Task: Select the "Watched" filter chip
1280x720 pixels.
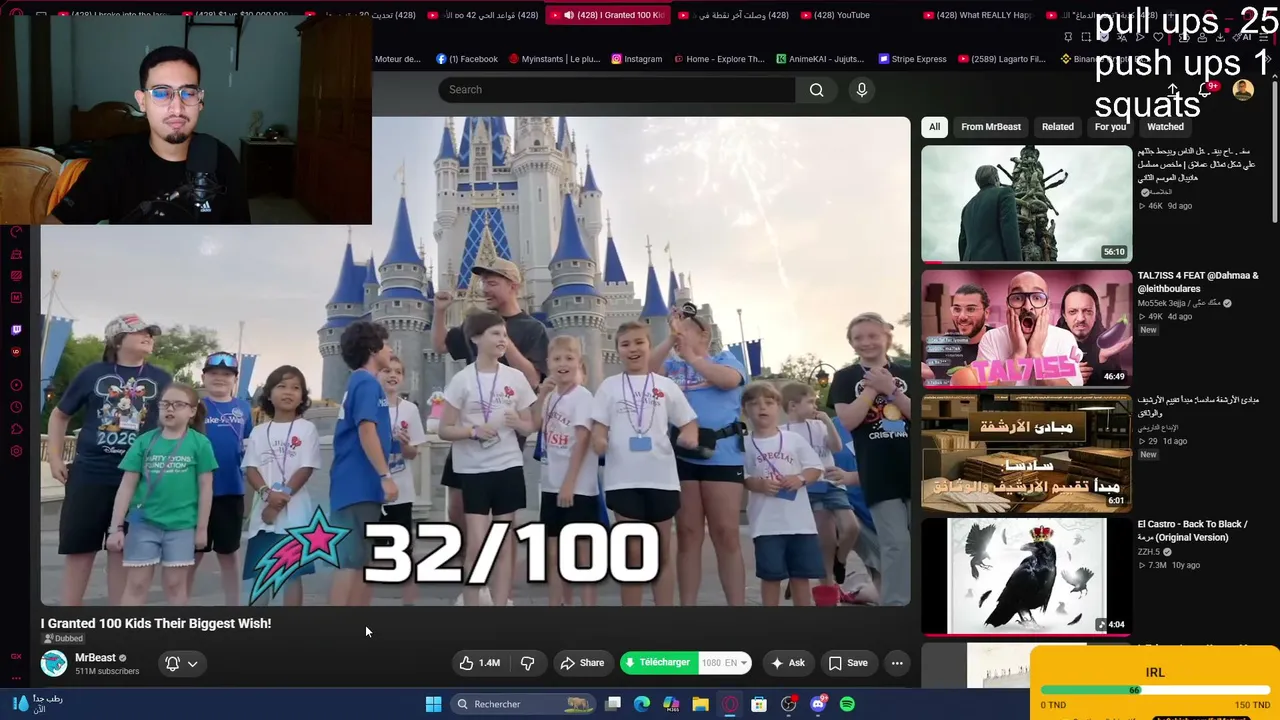Action: tap(1165, 127)
